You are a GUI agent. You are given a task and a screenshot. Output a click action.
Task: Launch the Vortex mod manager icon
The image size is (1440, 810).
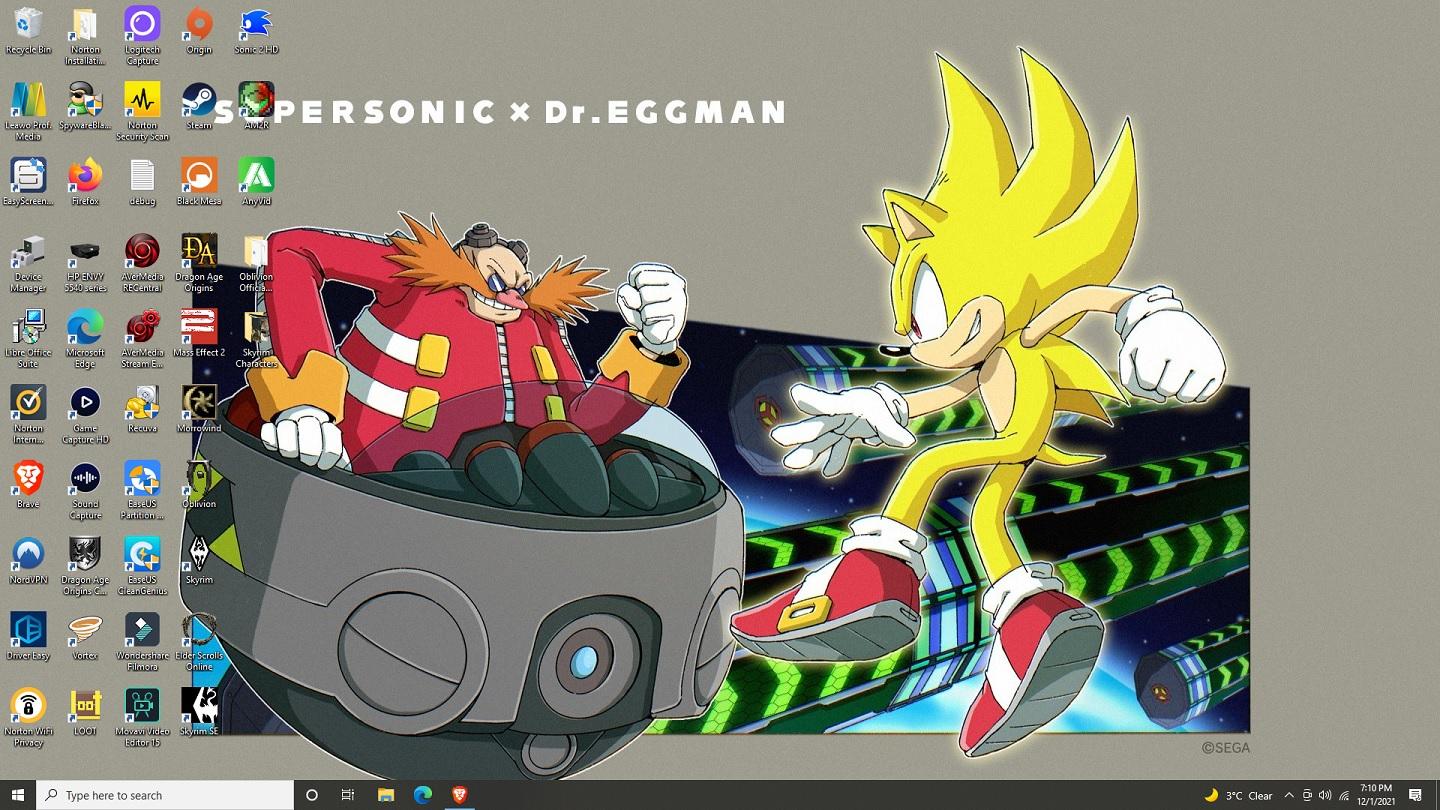(x=85, y=638)
